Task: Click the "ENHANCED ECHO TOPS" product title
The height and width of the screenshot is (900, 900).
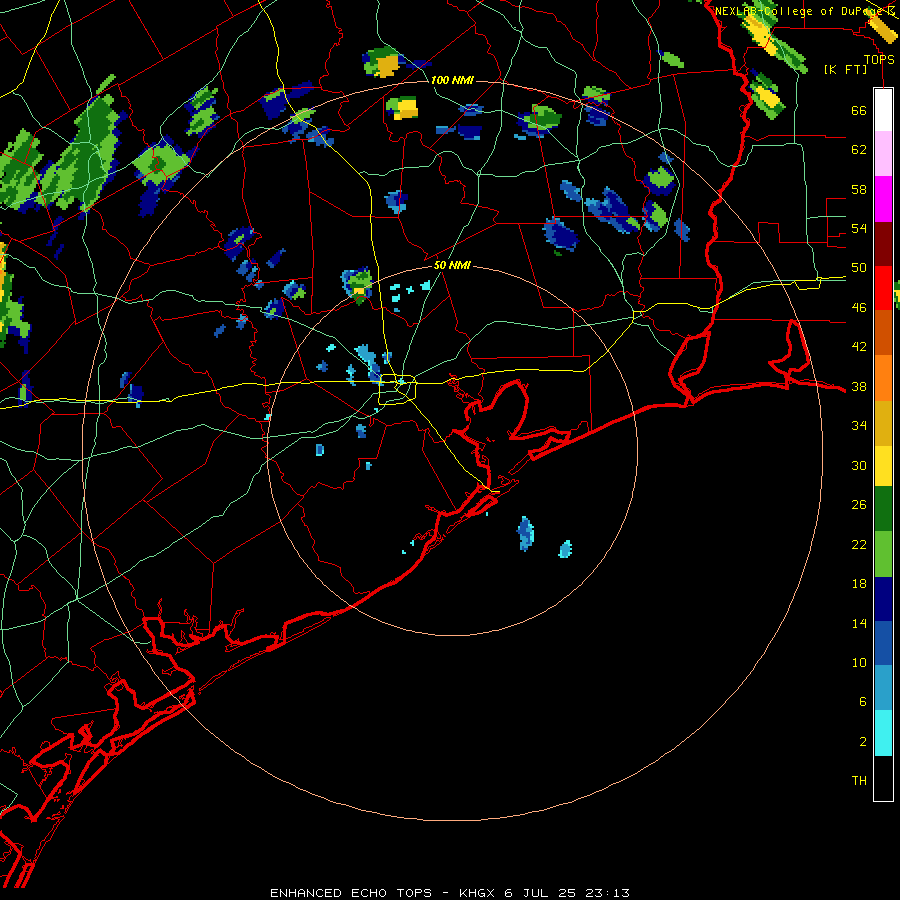Action: 351,893
